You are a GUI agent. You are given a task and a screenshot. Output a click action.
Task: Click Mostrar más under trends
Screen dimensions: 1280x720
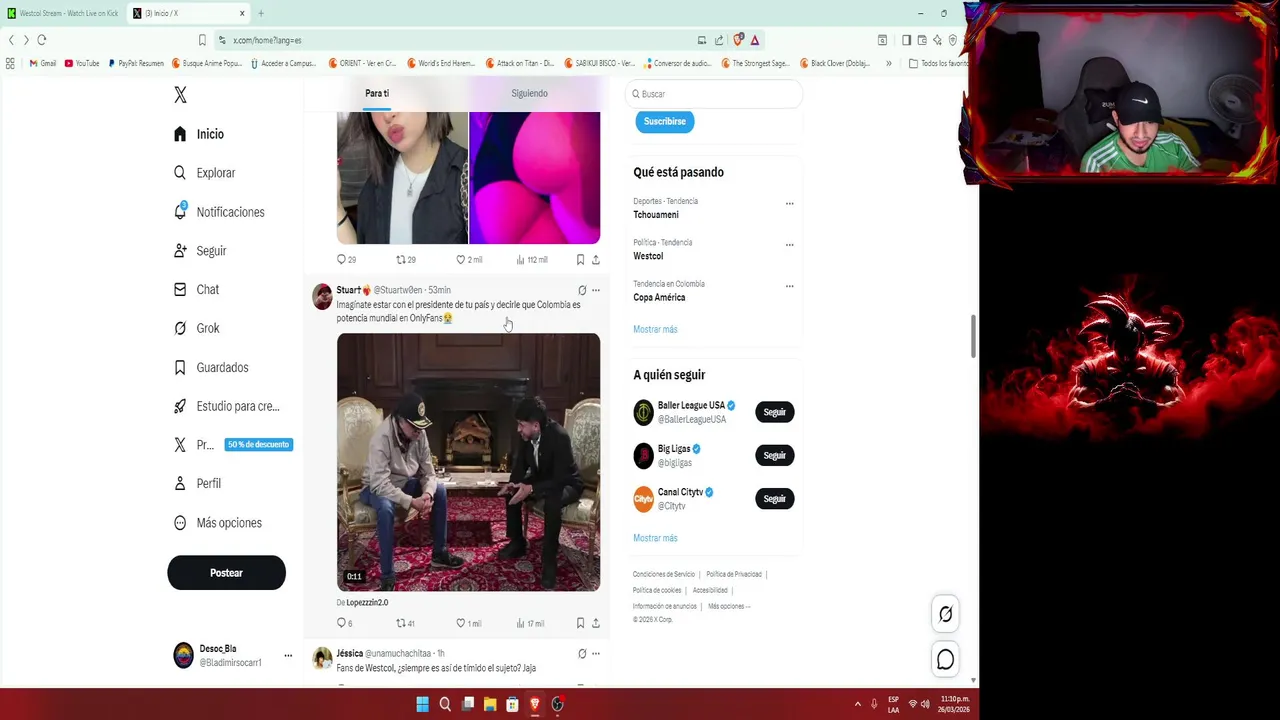(655, 329)
